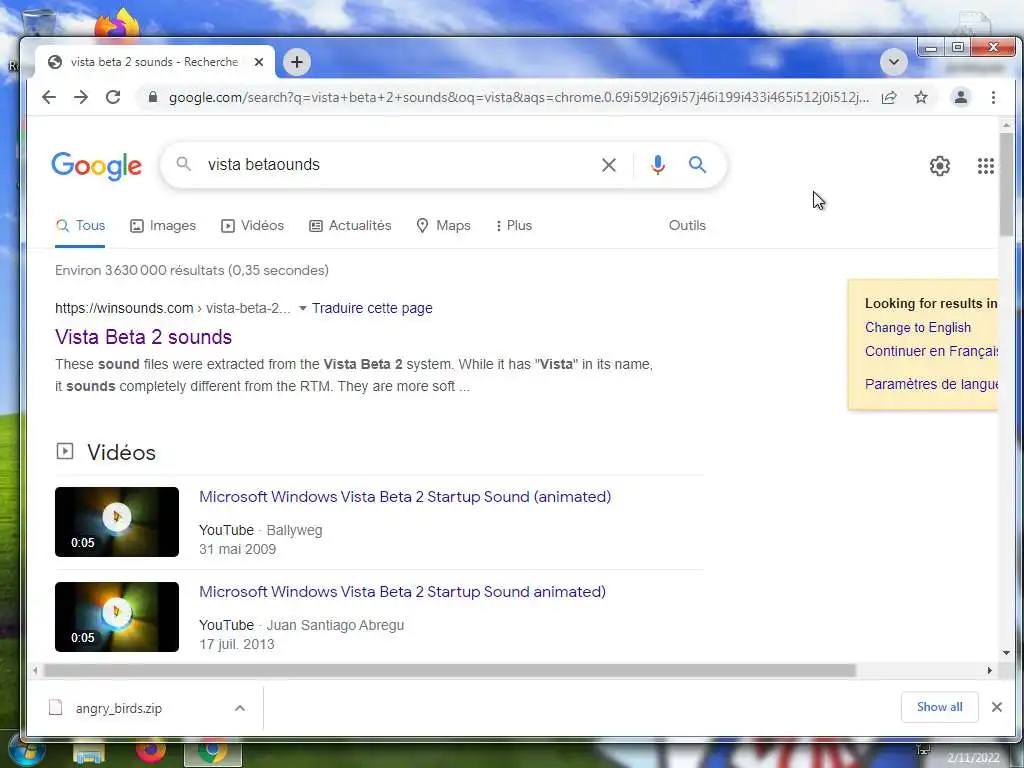Screen dimensions: 1024x768
Task: Share this page via the share icon
Action: coord(889,97)
